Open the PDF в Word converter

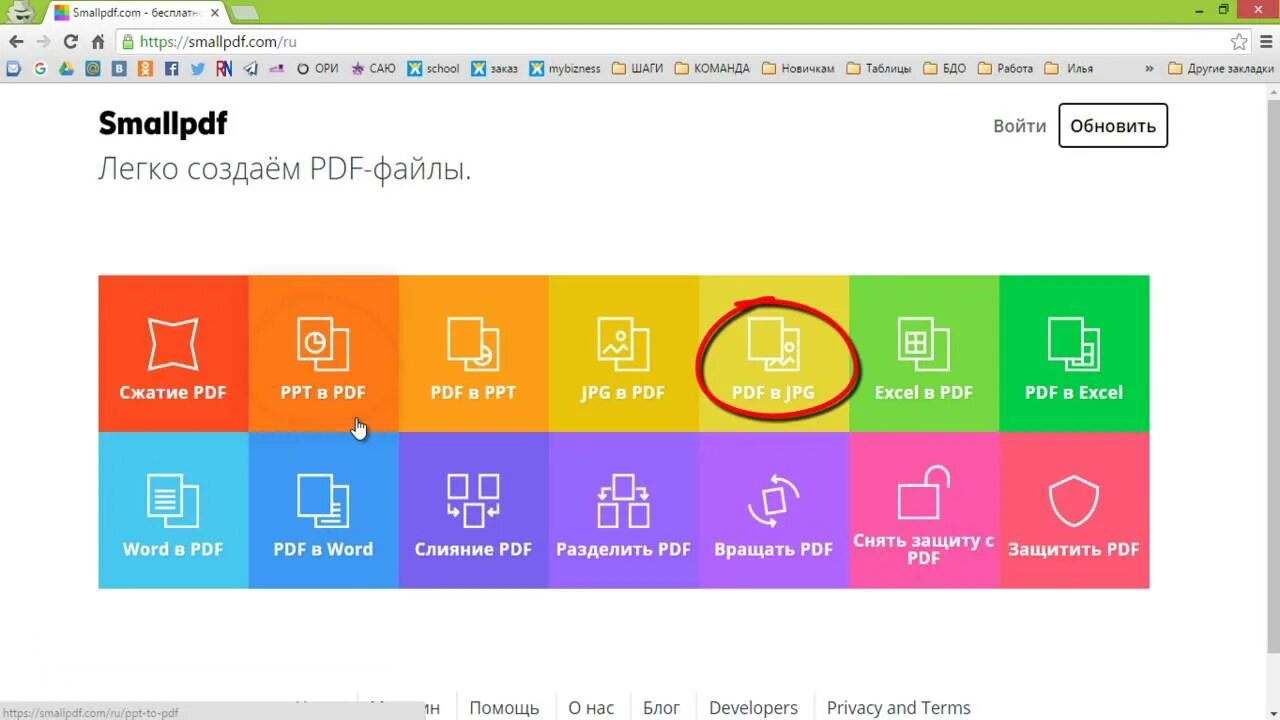pos(323,510)
